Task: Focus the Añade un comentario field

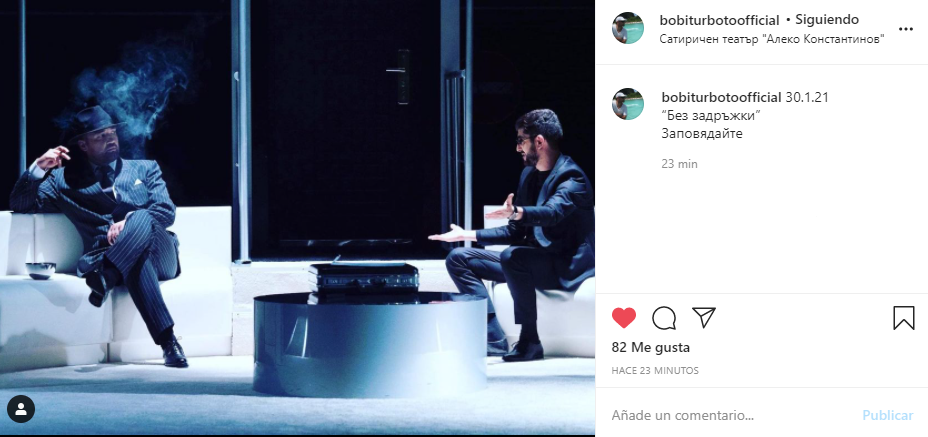Action: (x=732, y=415)
